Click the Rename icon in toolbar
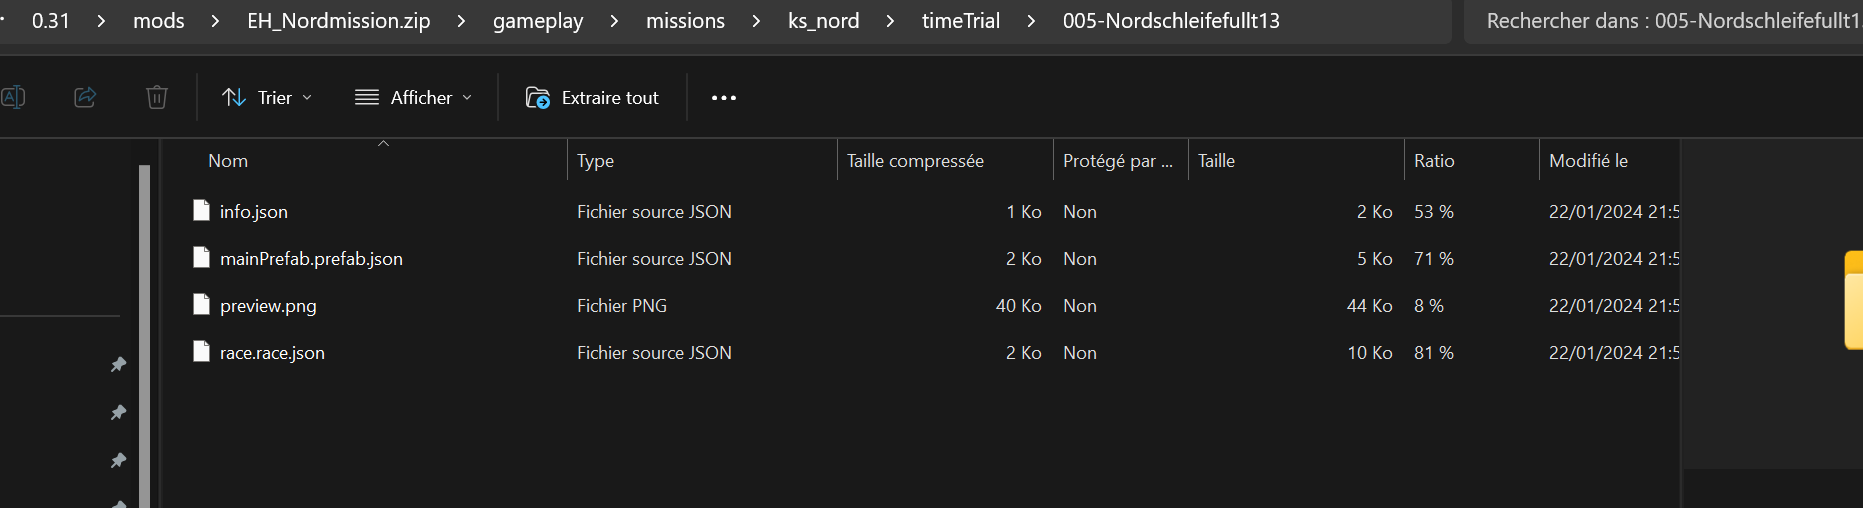This screenshot has width=1863, height=508. coord(13,97)
